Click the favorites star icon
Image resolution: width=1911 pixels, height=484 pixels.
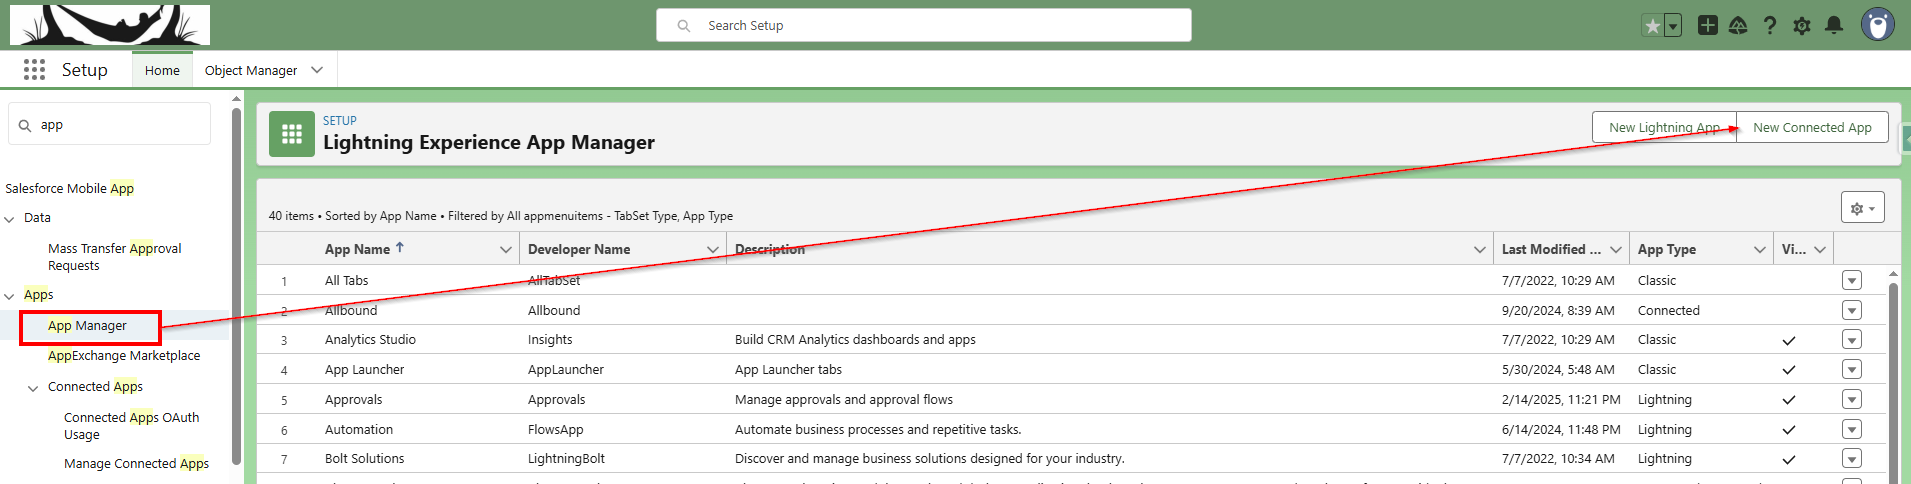tap(1653, 26)
